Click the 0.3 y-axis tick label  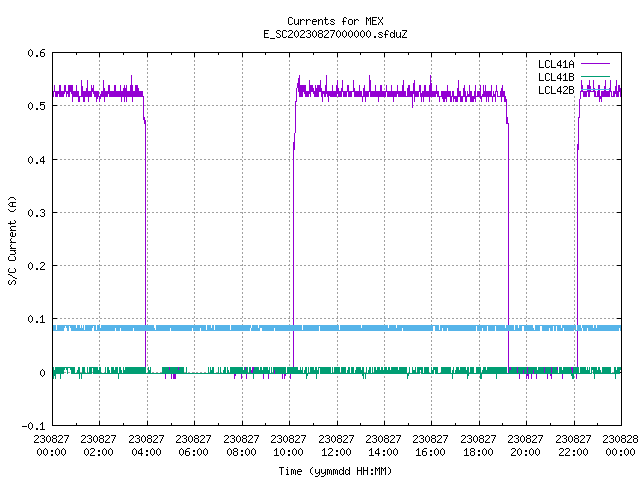tap(36, 213)
